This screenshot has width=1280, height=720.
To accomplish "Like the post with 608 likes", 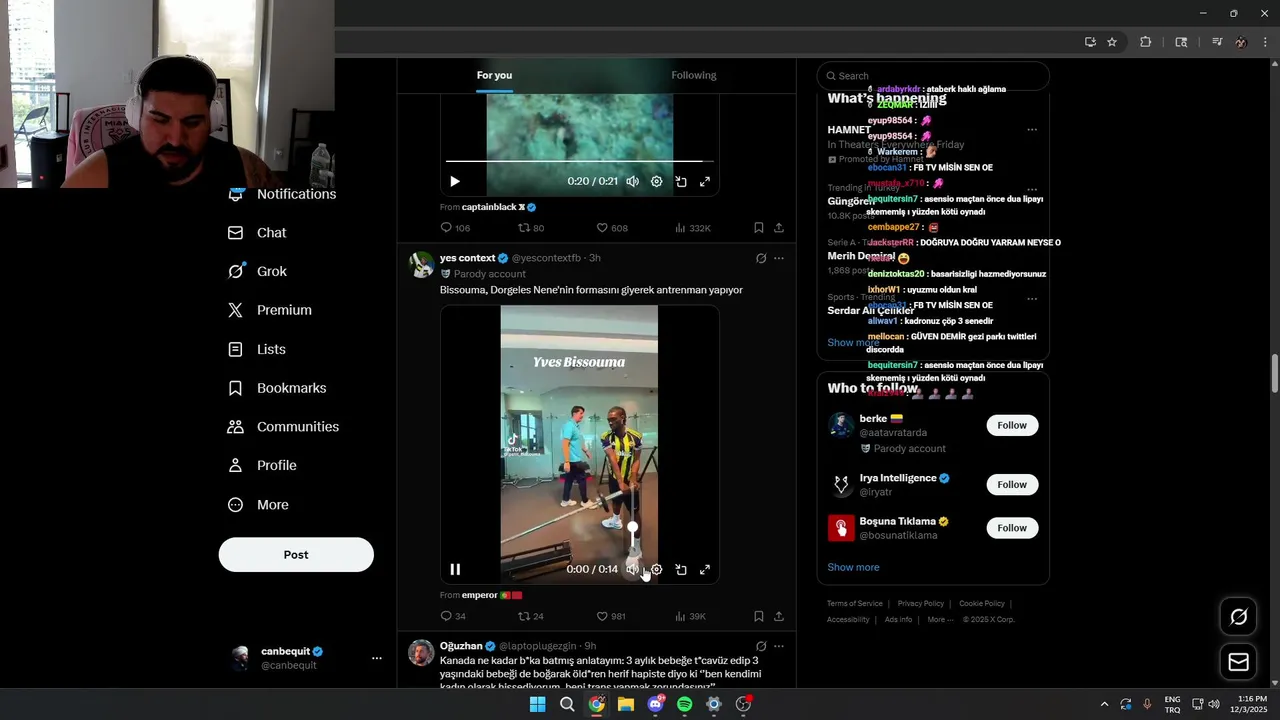I will (612, 228).
